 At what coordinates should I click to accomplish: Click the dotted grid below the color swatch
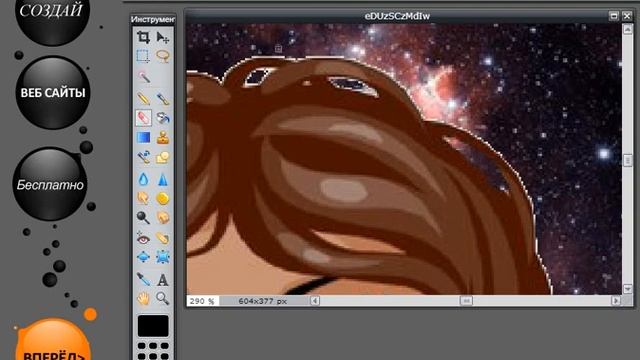153,351
